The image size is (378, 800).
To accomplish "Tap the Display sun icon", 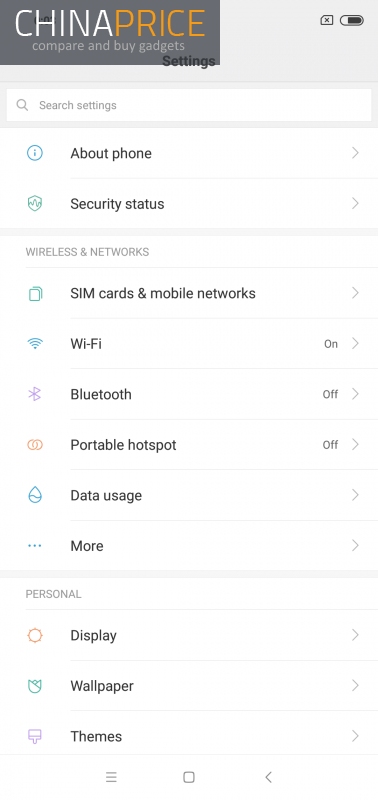I will (35, 636).
